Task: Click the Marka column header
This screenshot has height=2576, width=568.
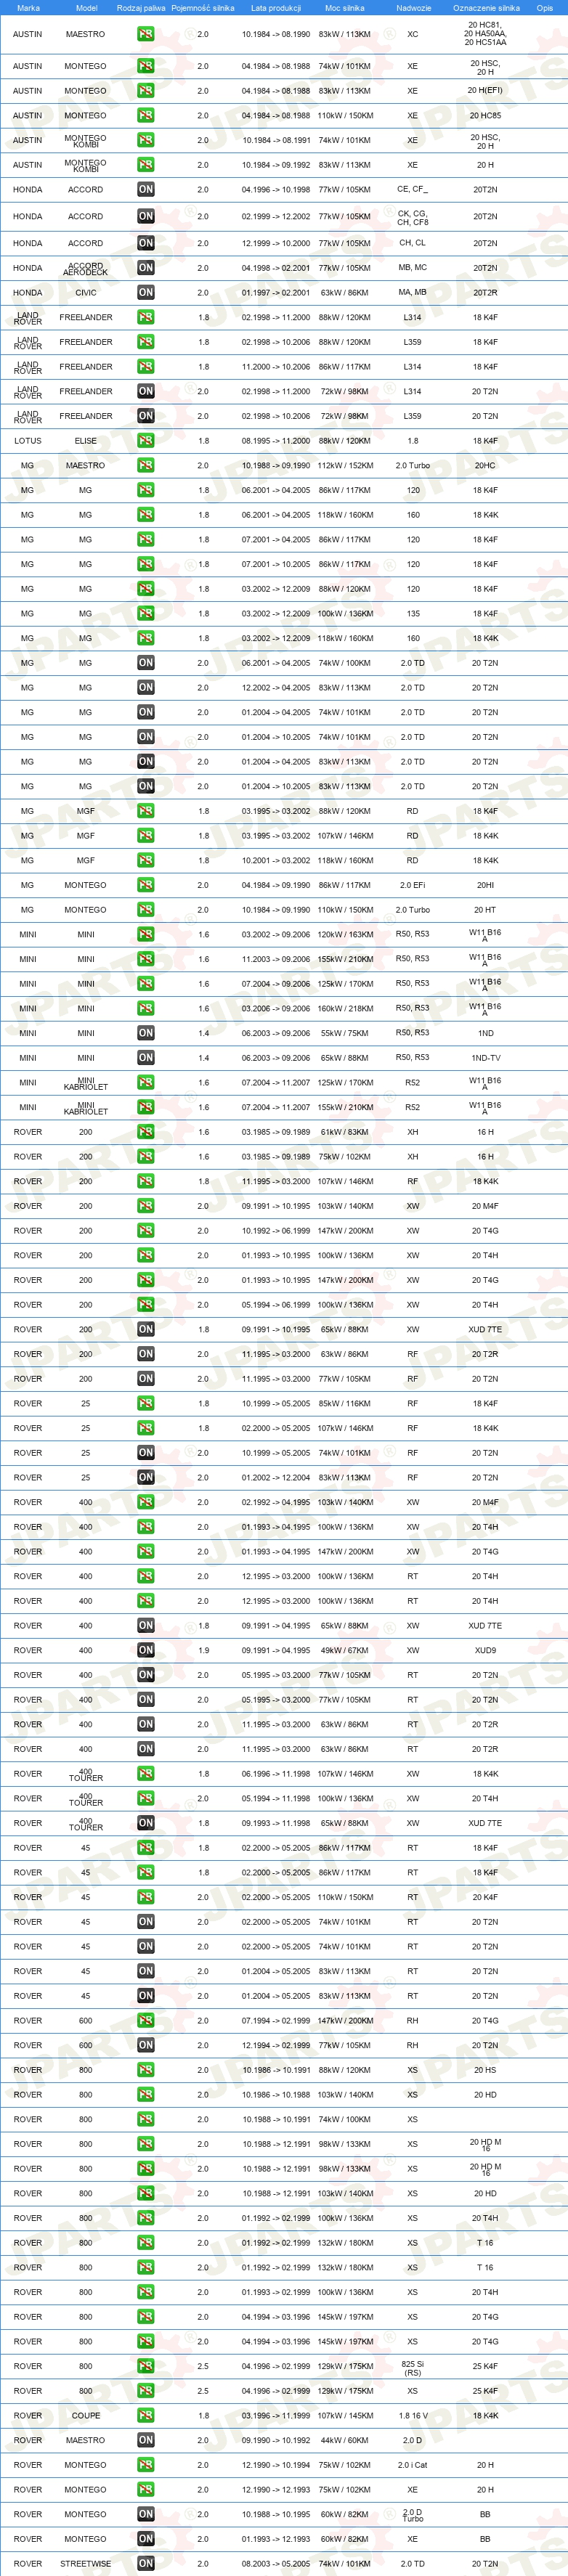Action: (28, 8)
